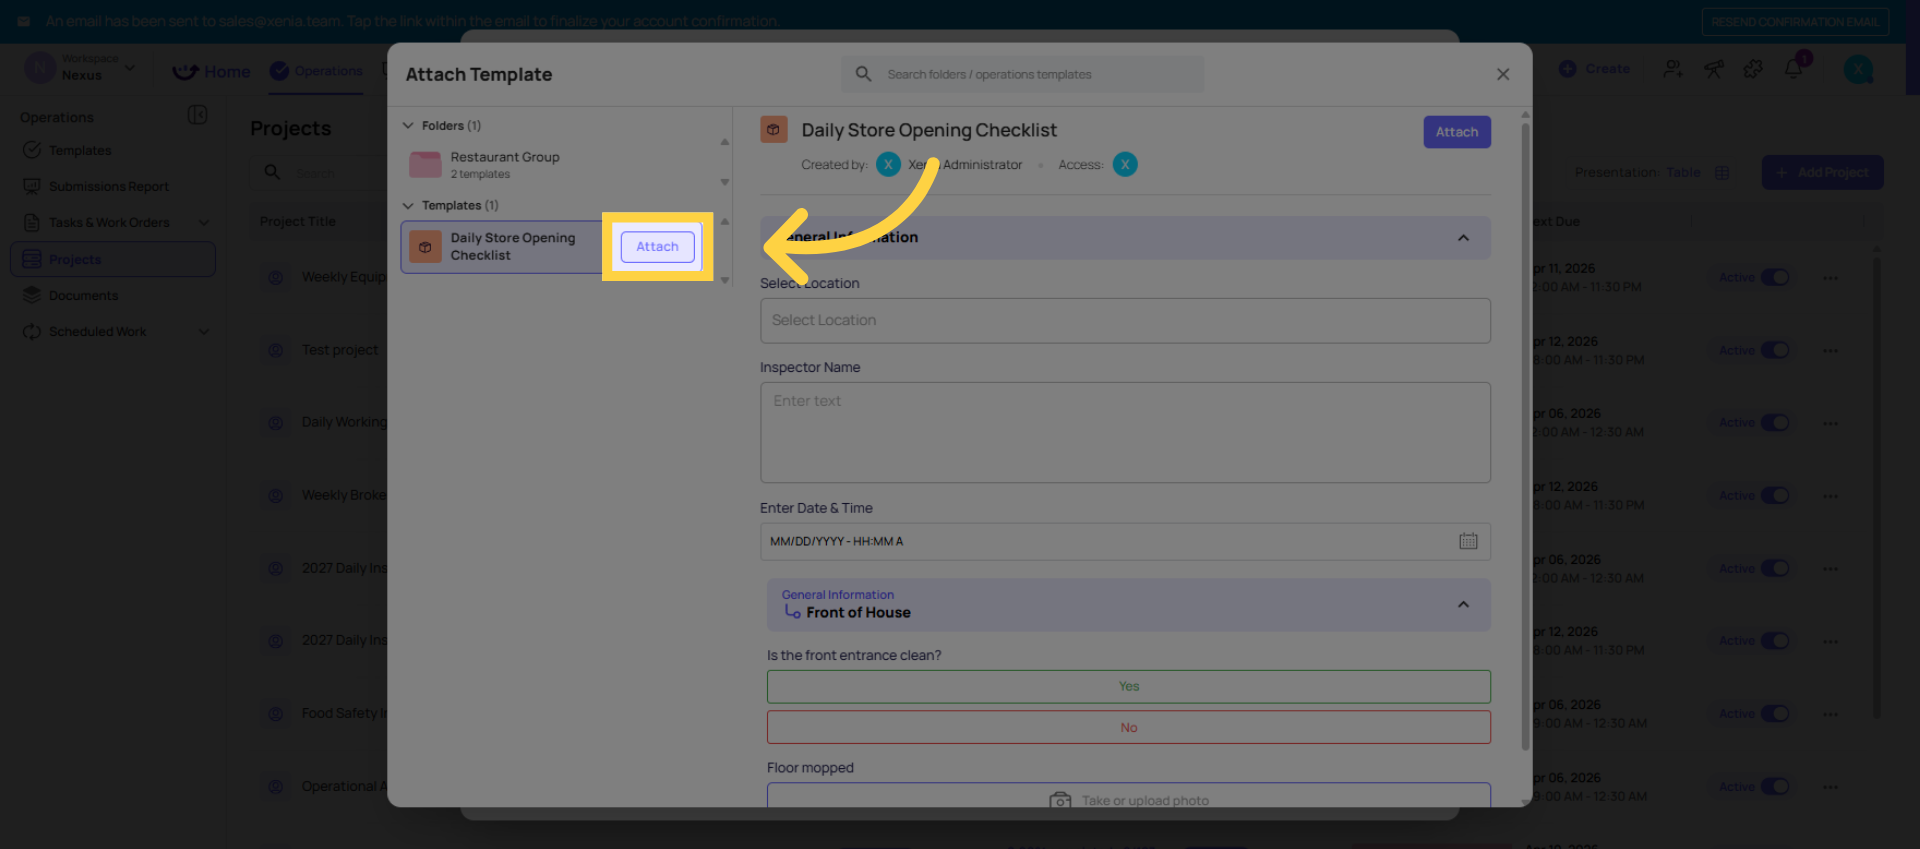Click the Project Title column header
The image size is (1920, 849).
click(298, 222)
